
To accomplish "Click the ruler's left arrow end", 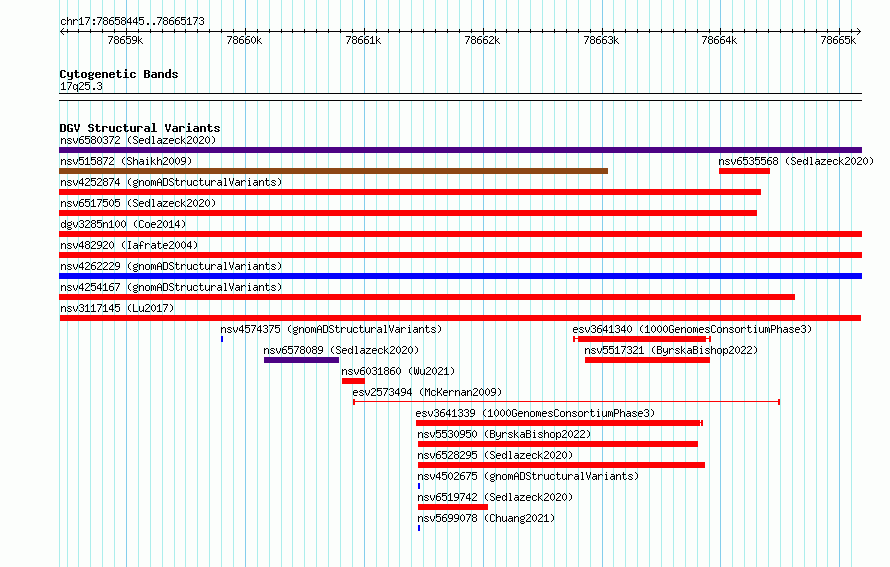I will [x=62, y=32].
